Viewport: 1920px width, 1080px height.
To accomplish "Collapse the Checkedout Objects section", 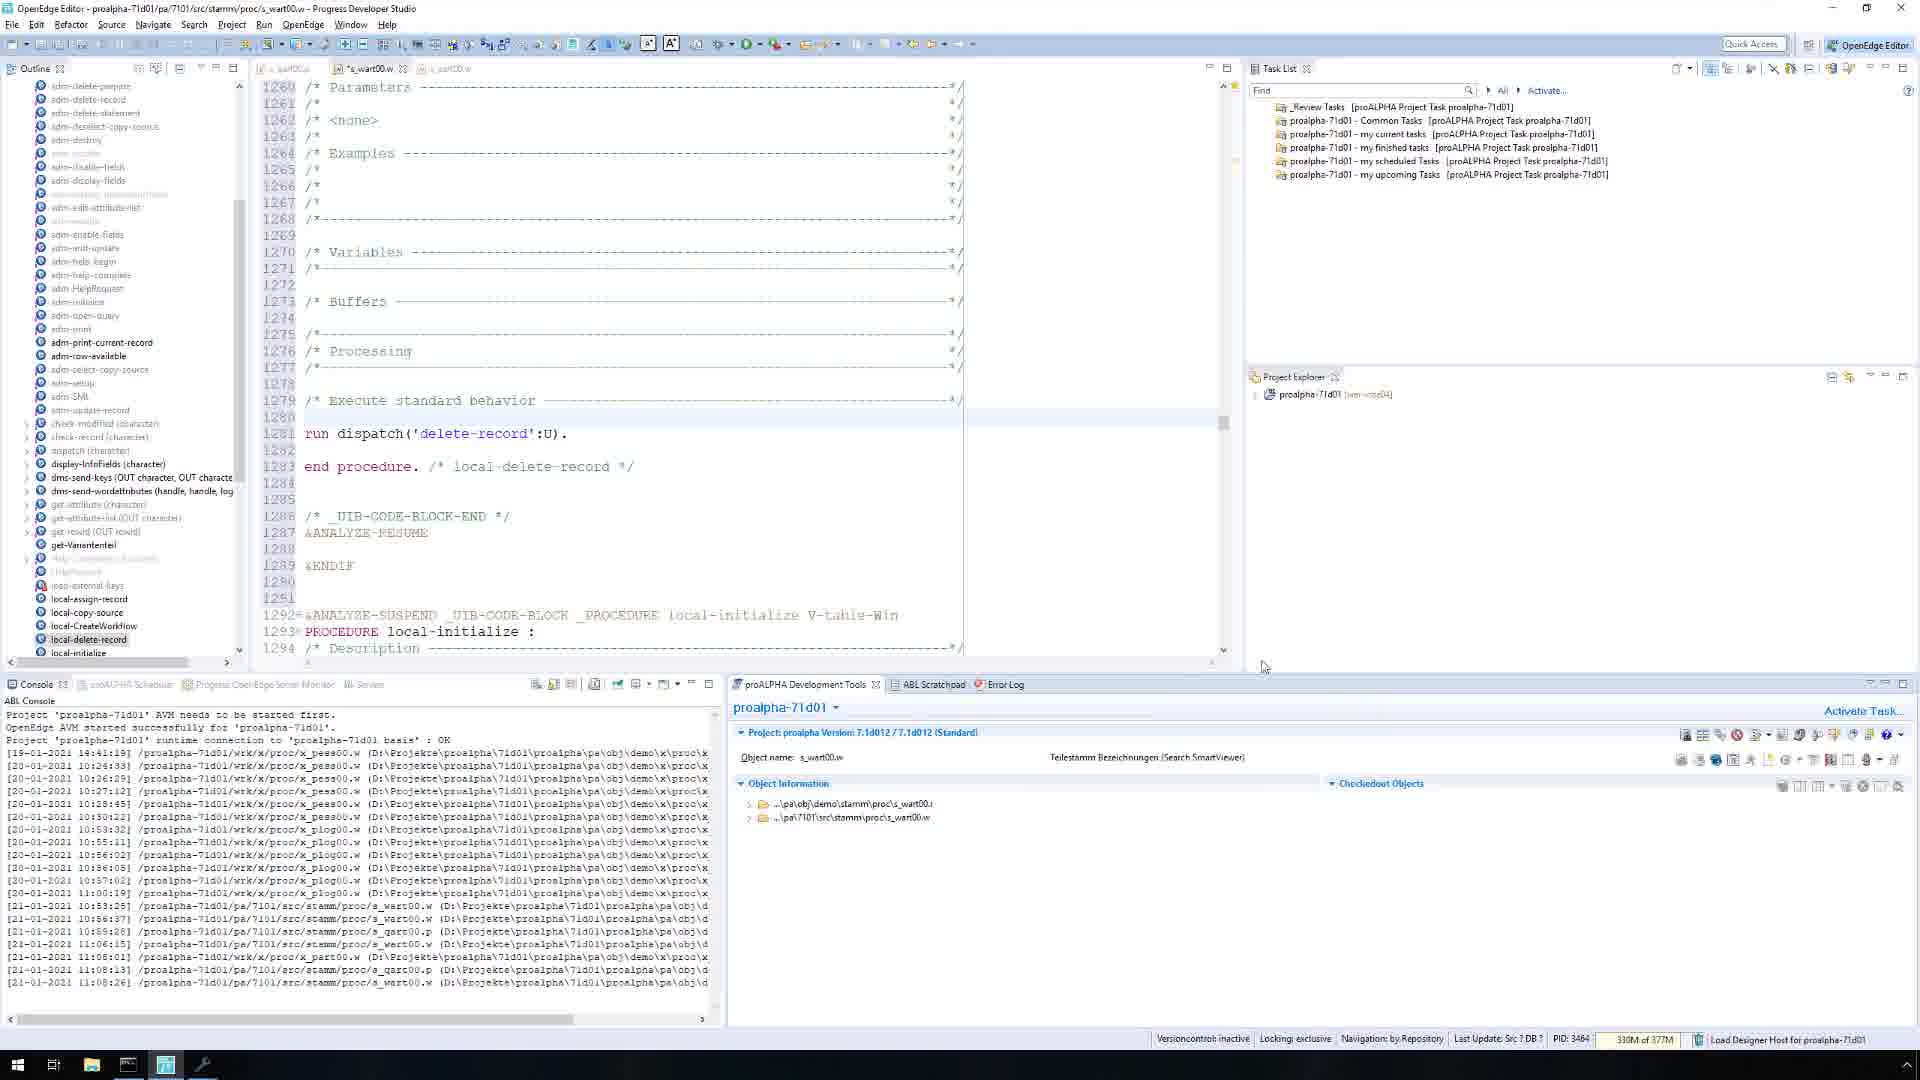I will 1331,784.
